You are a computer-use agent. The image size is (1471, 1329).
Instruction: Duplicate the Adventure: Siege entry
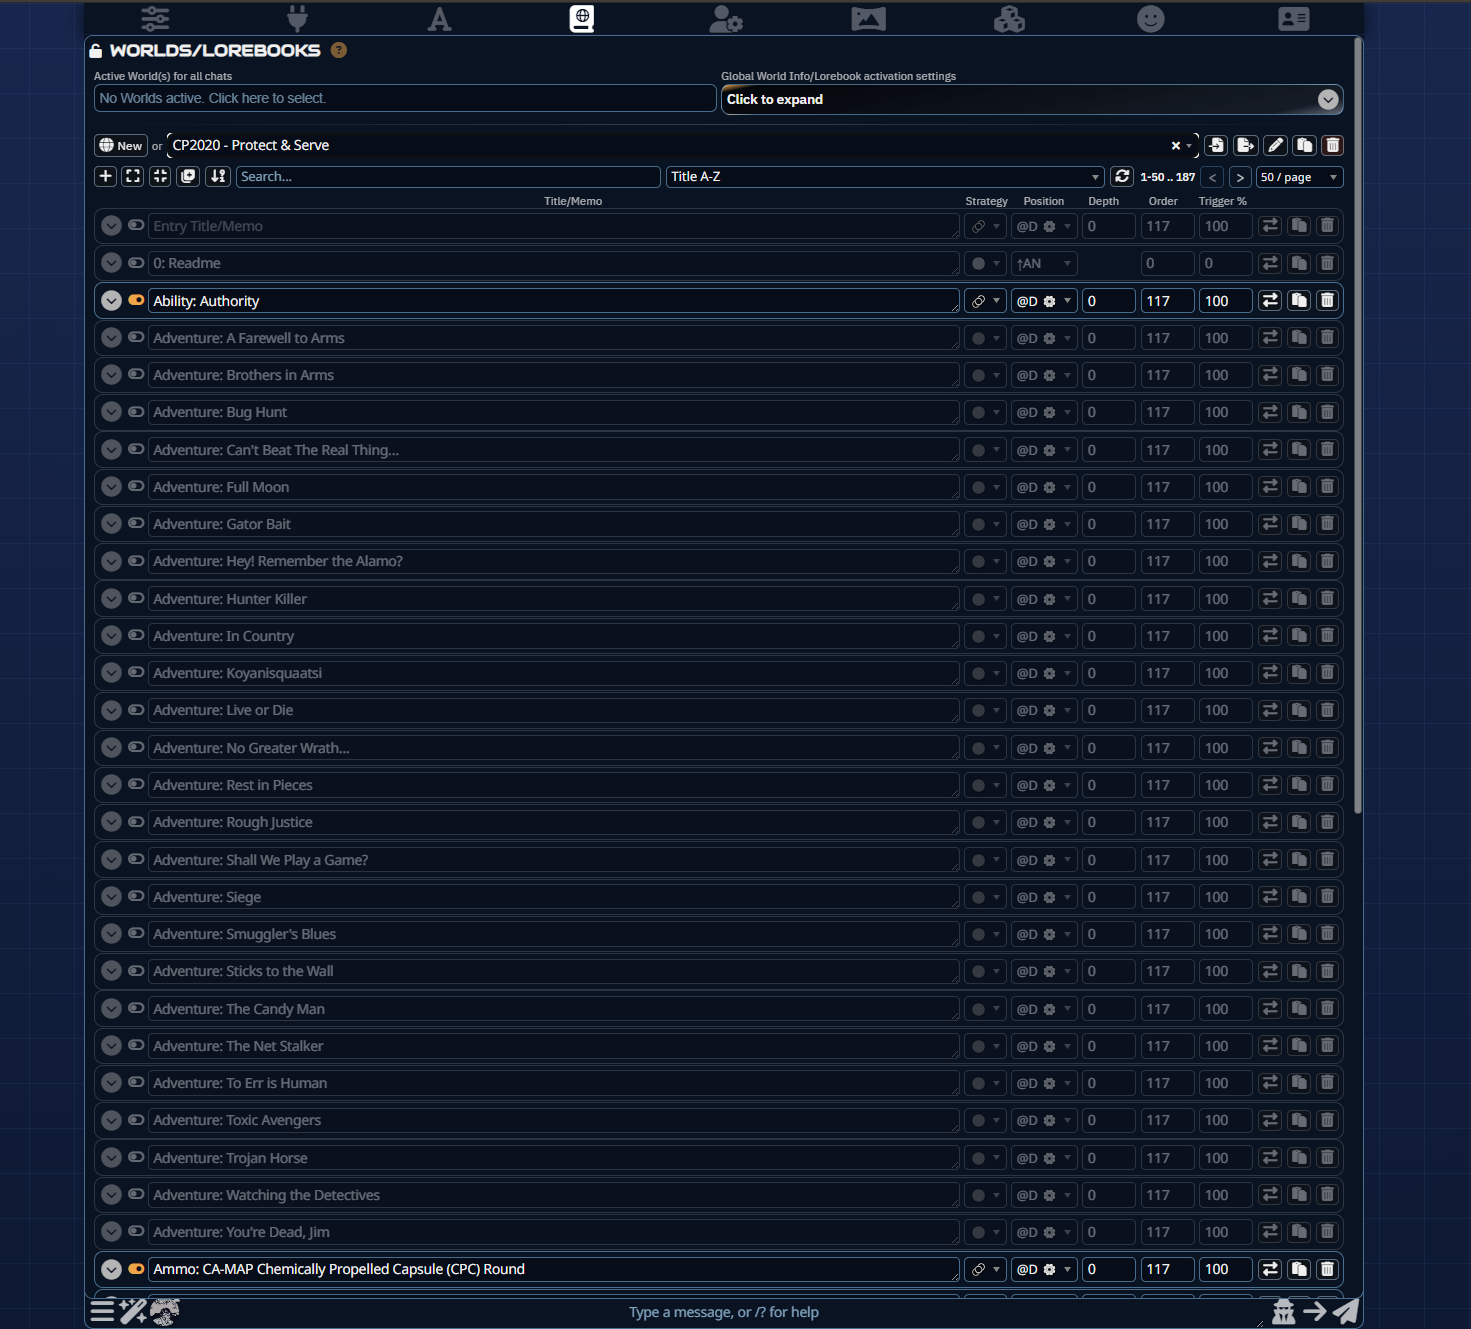pyautogui.click(x=1299, y=897)
